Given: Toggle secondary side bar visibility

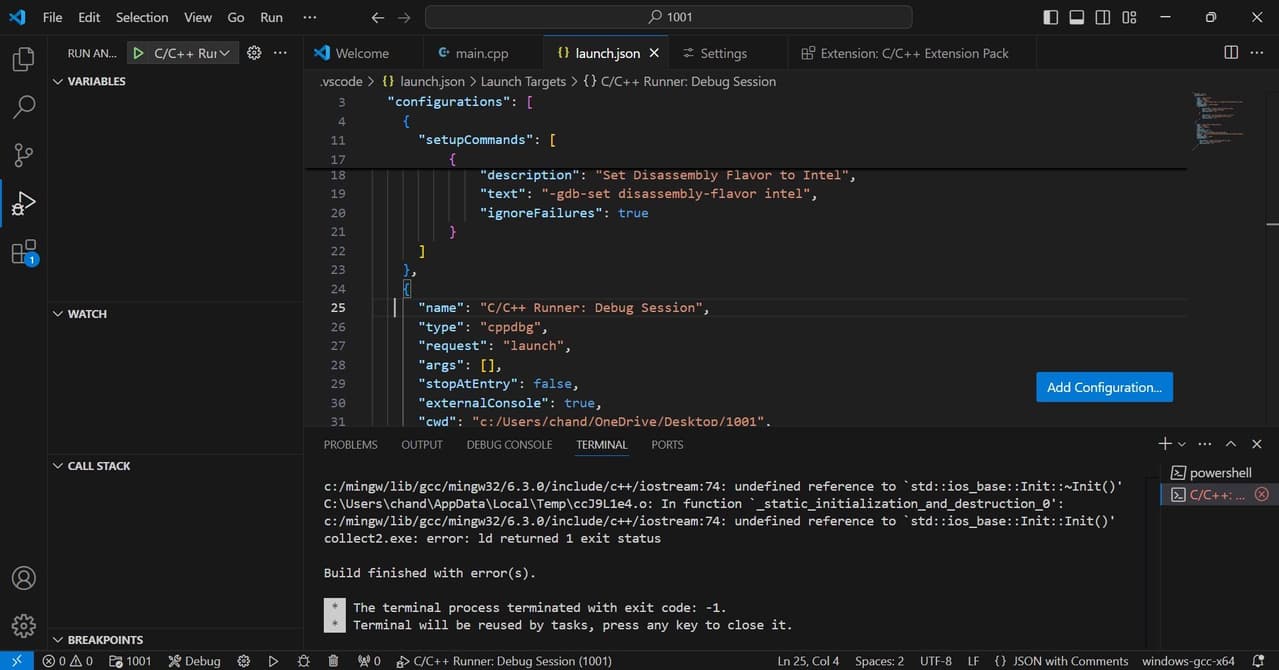Looking at the screenshot, I should tap(1103, 17).
